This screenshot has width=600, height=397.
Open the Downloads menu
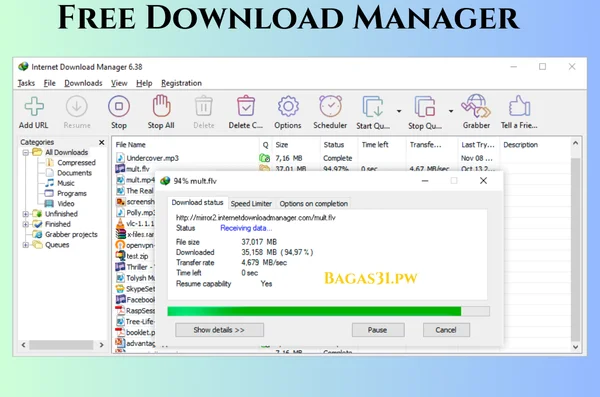[83, 83]
